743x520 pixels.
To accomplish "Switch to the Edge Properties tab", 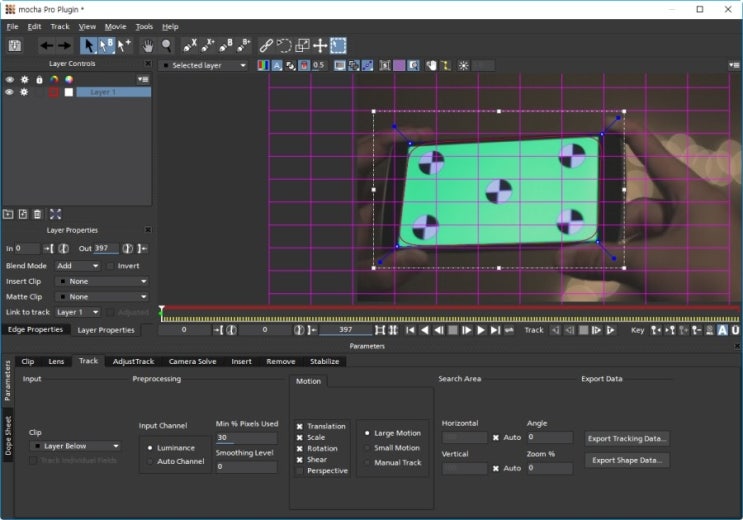I will (x=36, y=329).
